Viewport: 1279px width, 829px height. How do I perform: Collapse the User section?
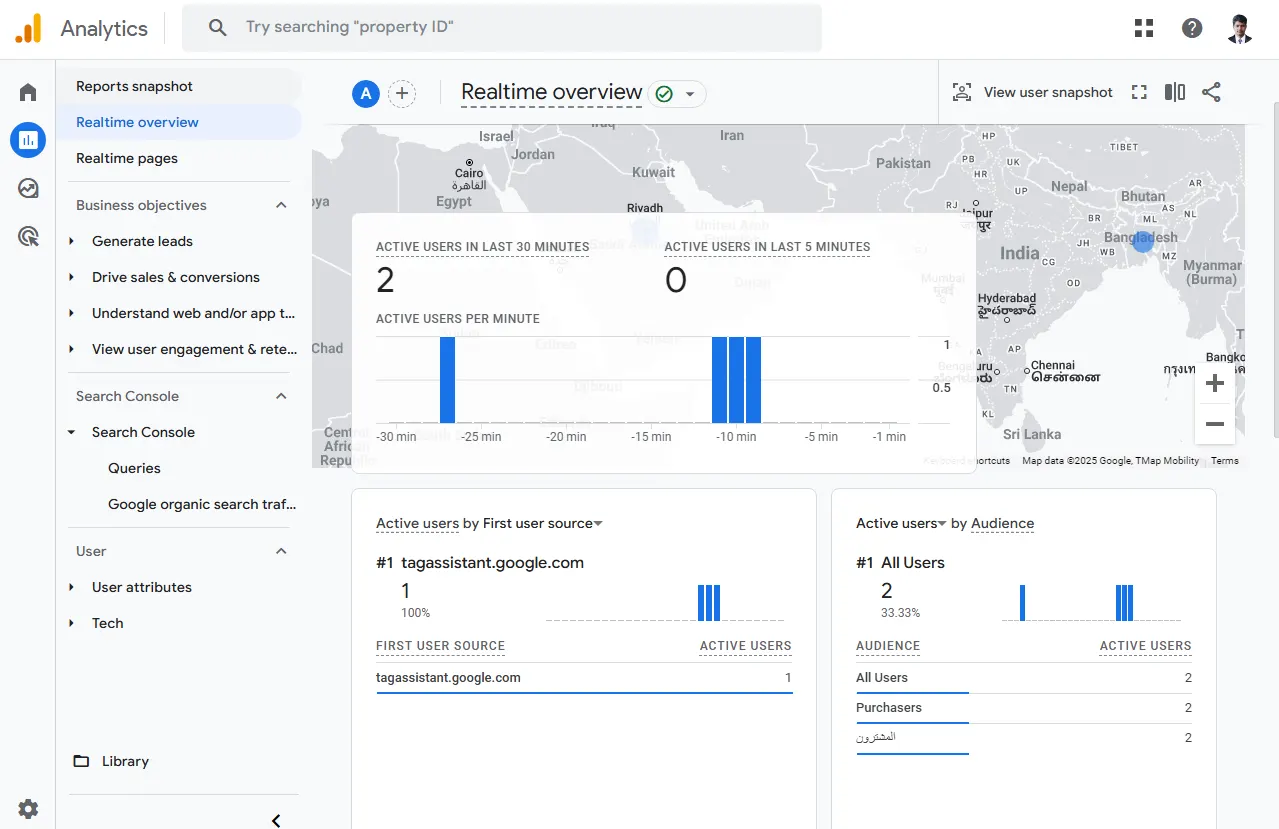point(281,551)
